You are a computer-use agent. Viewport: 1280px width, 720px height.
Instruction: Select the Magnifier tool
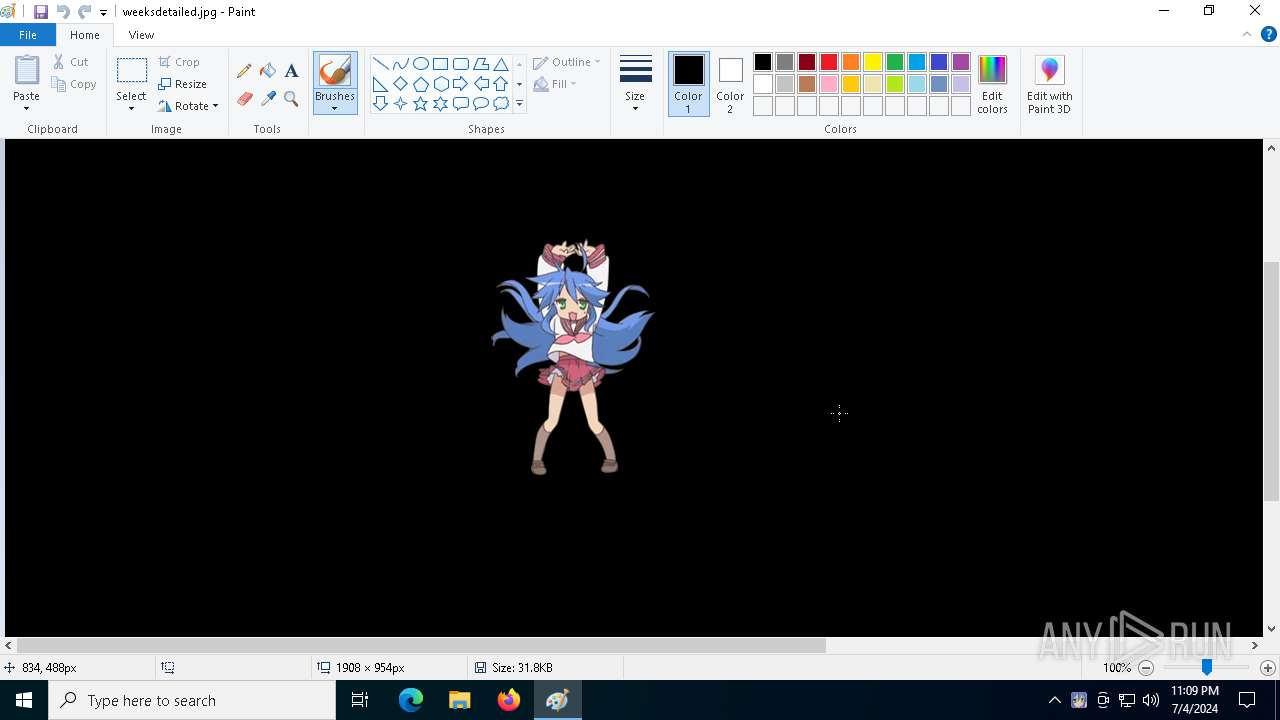coord(291,99)
